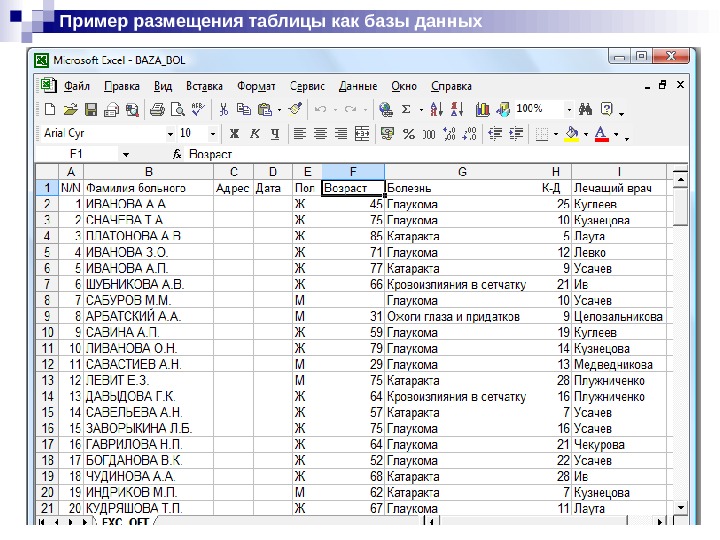Open the 100% zoom dropdown

[569, 109]
